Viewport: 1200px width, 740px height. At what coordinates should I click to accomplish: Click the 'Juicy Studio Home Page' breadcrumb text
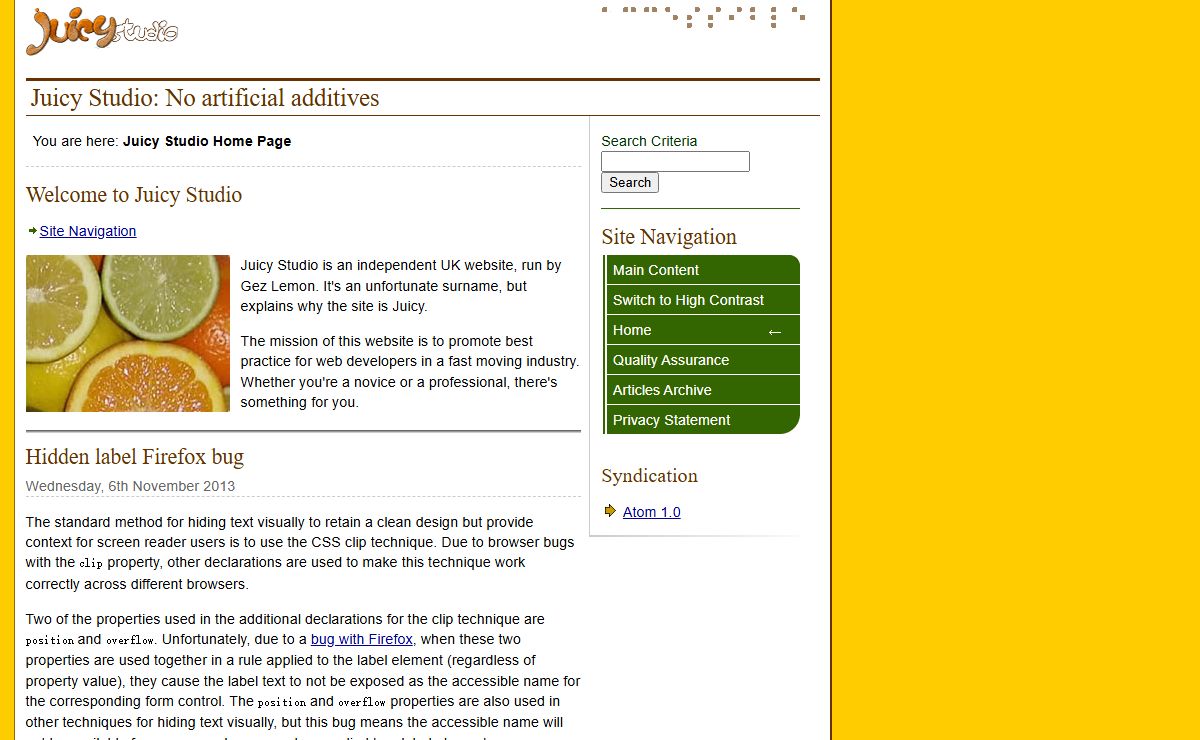tap(207, 141)
